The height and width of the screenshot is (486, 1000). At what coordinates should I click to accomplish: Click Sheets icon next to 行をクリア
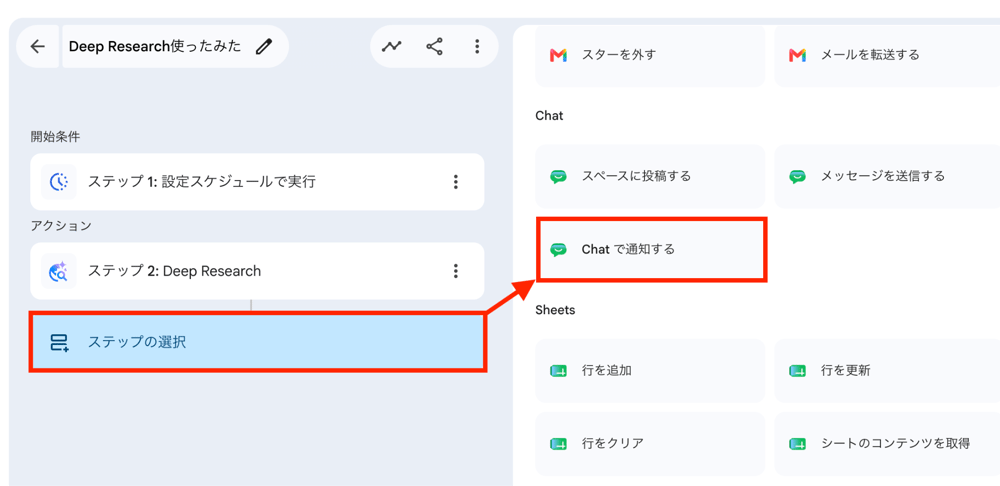pos(558,443)
